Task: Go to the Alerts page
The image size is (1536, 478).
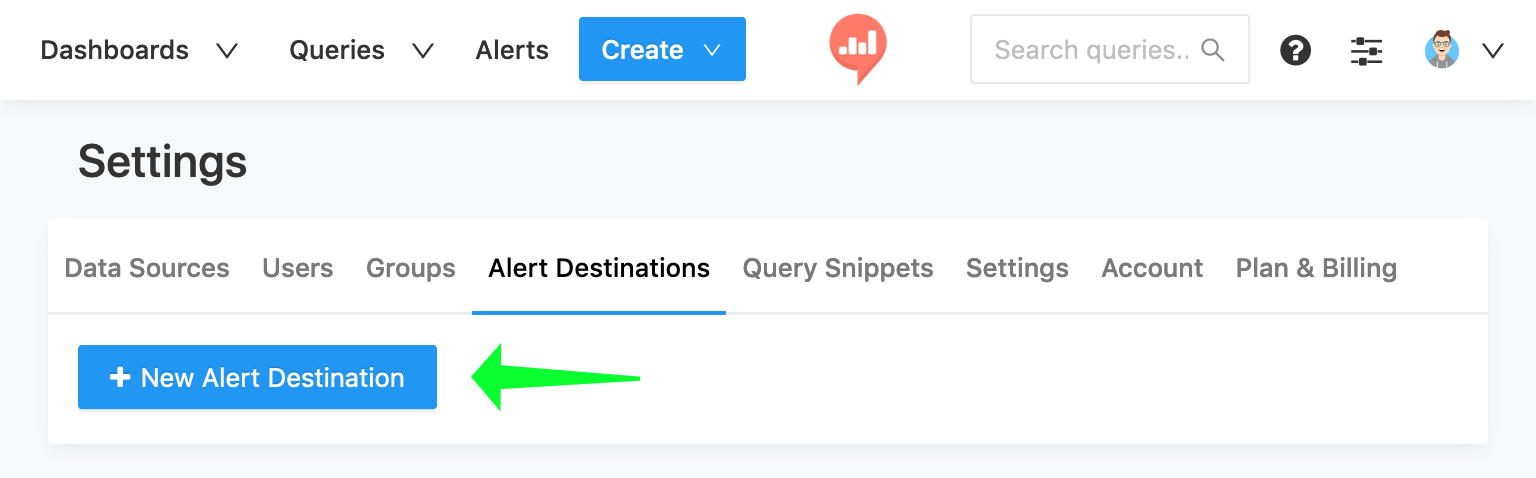Action: (x=512, y=50)
